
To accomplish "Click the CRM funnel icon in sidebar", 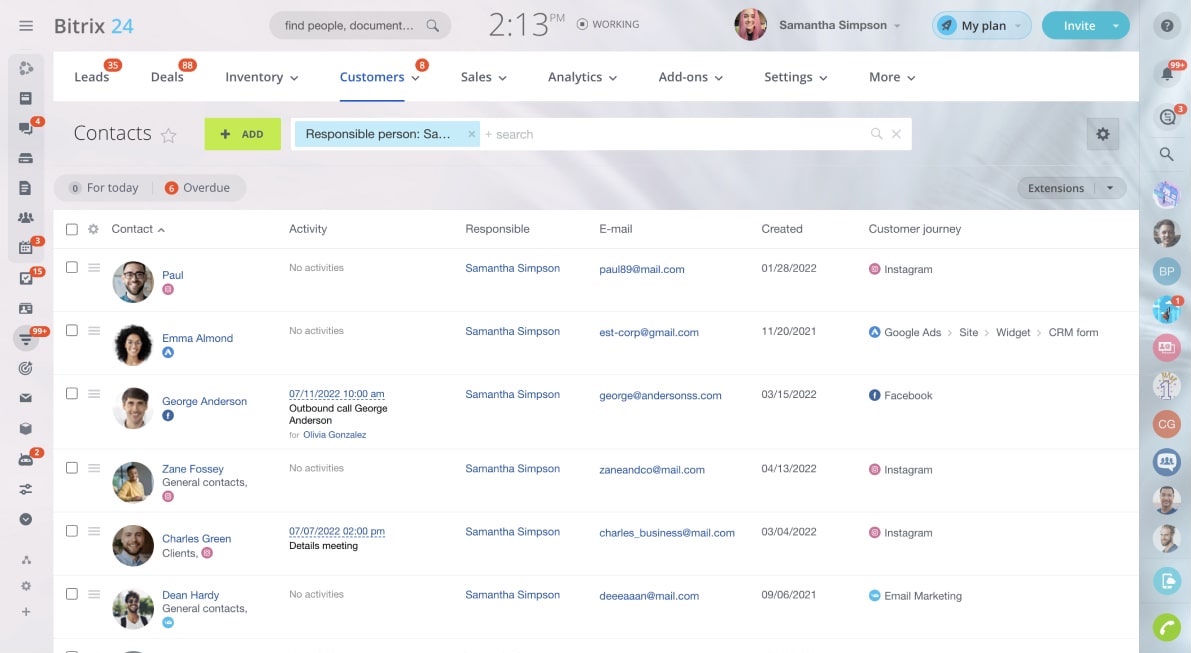I will (26, 339).
